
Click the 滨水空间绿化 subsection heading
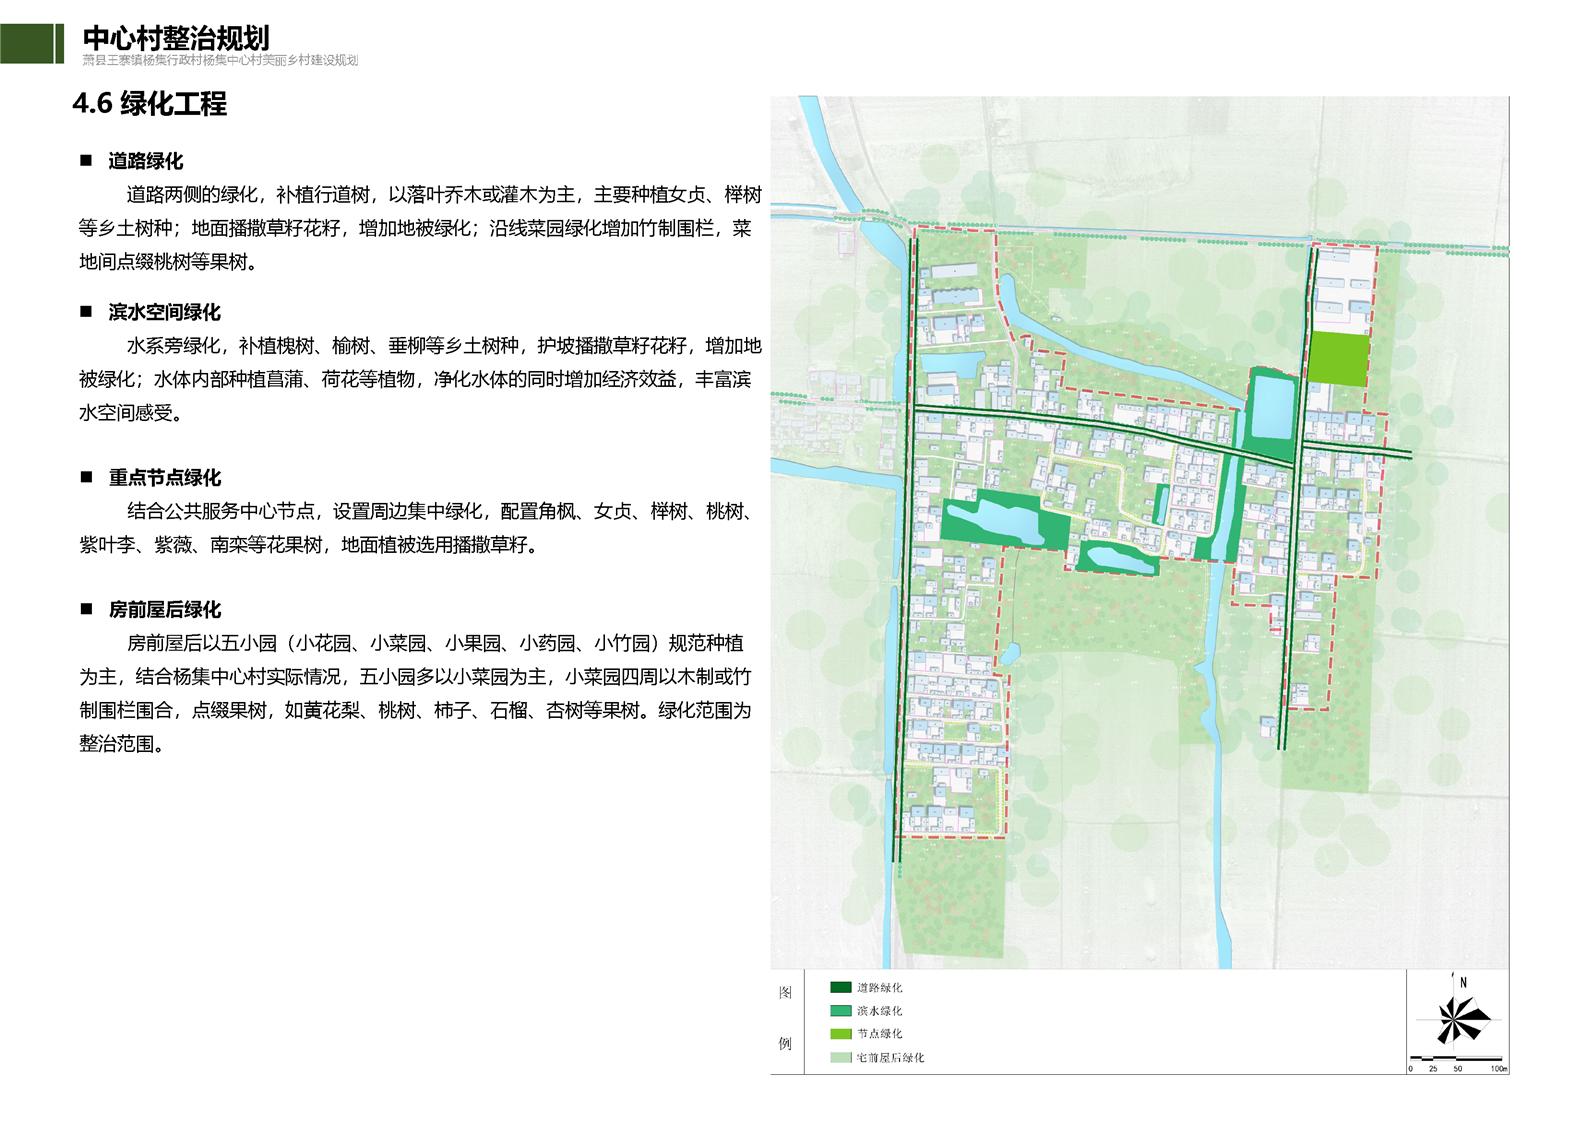pyautogui.click(x=165, y=312)
